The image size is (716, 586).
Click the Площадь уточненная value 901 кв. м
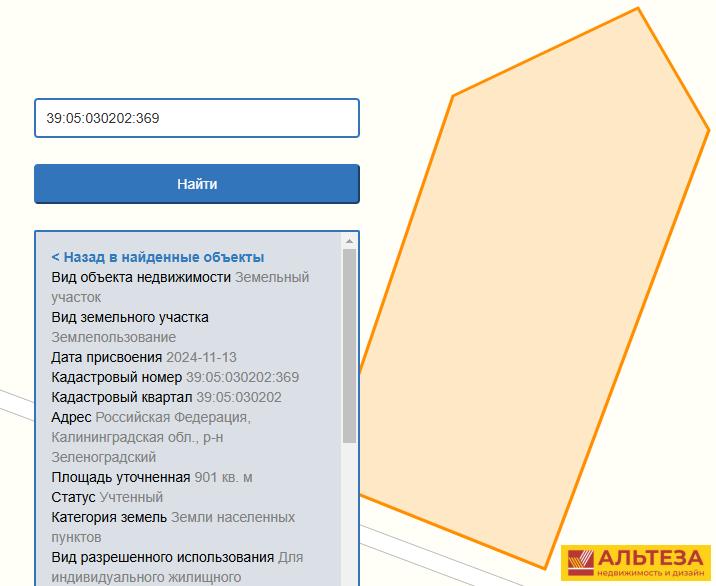pos(223,477)
